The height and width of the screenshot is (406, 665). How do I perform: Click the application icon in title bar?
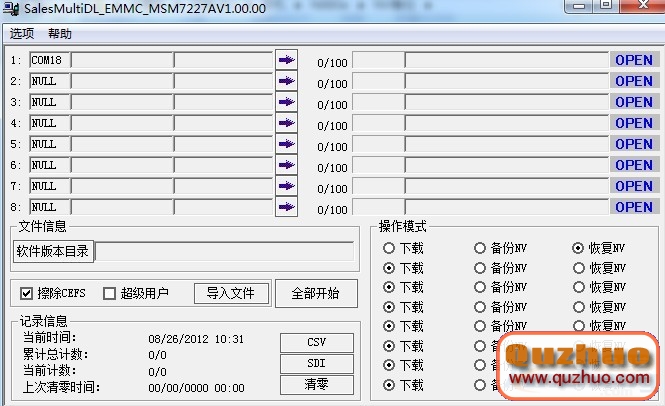(x=11, y=9)
